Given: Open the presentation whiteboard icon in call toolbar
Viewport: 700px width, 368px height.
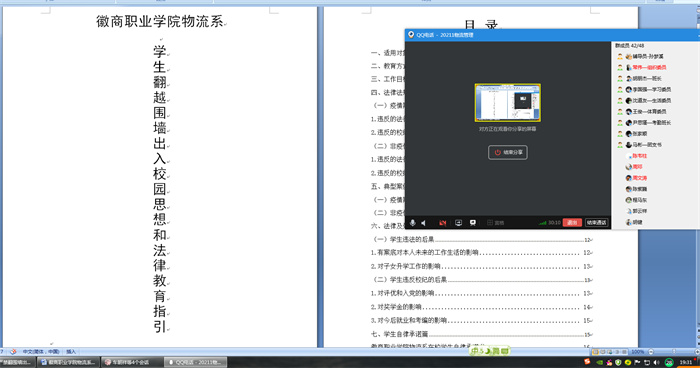Looking at the screenshot, I should coord(473,222).
